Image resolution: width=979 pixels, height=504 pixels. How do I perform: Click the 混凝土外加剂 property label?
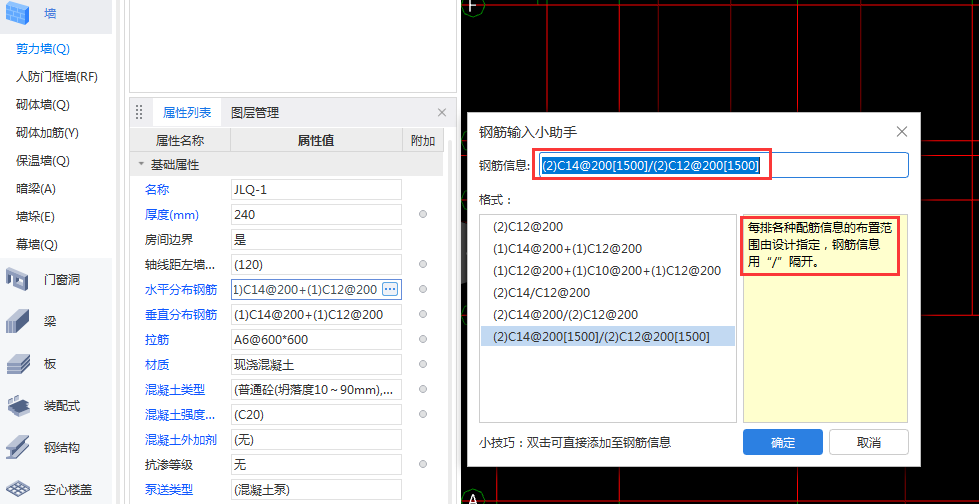pos(181,439)
